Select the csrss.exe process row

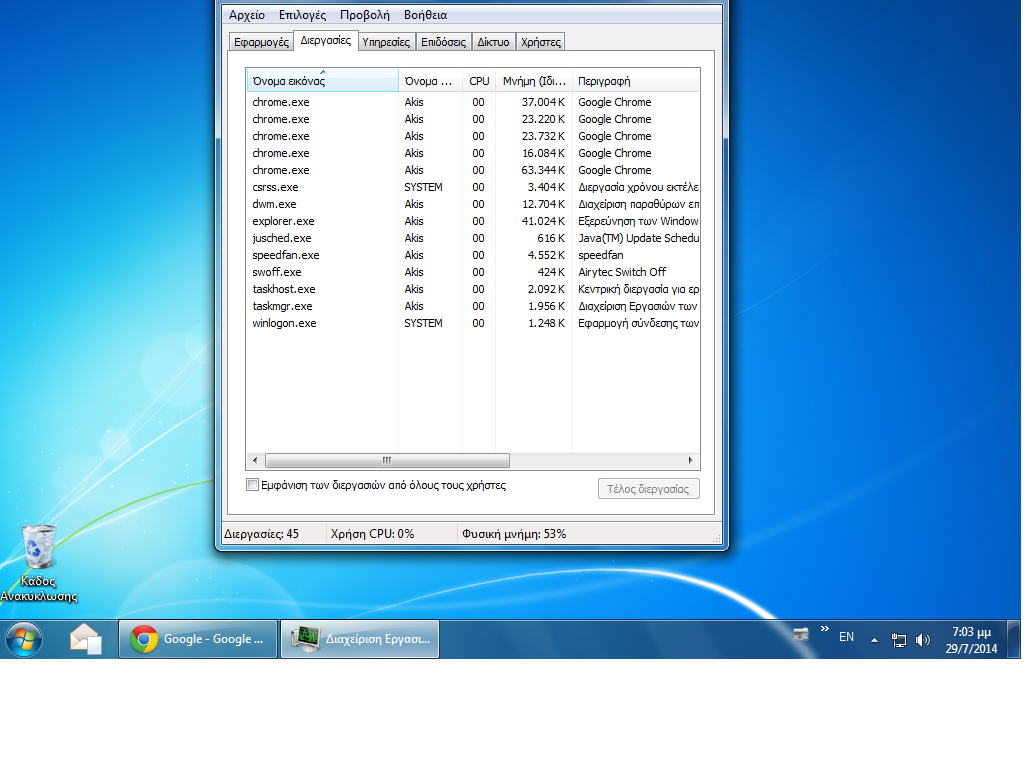(x=473, y=187)
